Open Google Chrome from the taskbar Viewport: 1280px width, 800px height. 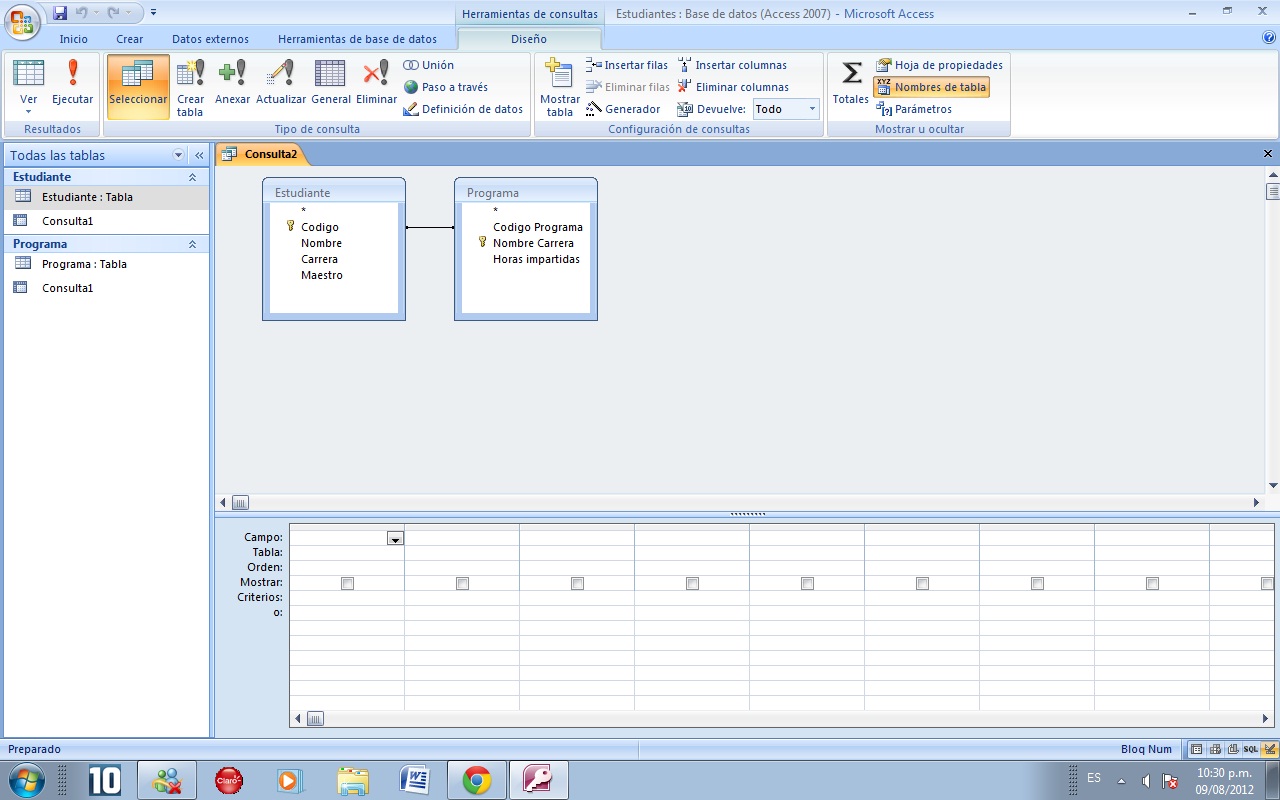click(475, 778)
